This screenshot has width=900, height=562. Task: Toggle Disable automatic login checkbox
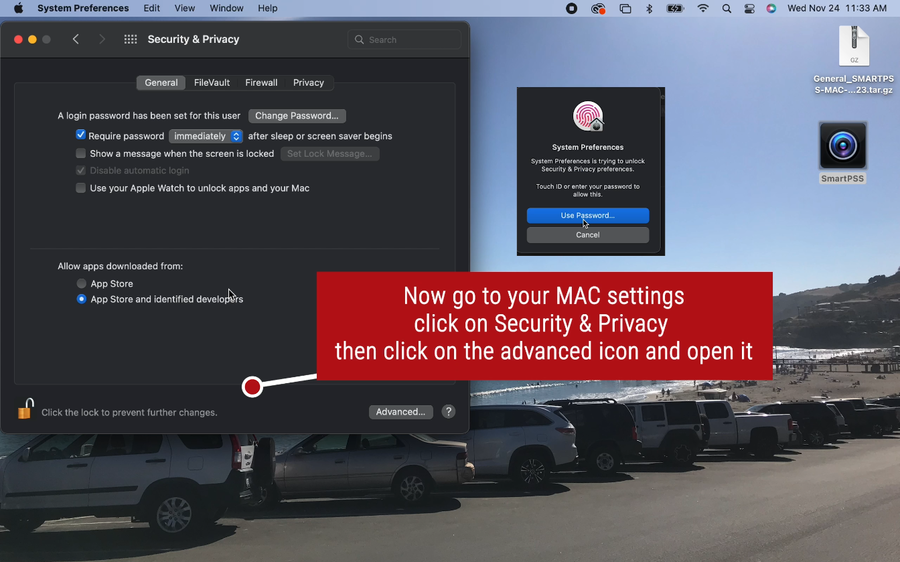pos(80,170)
